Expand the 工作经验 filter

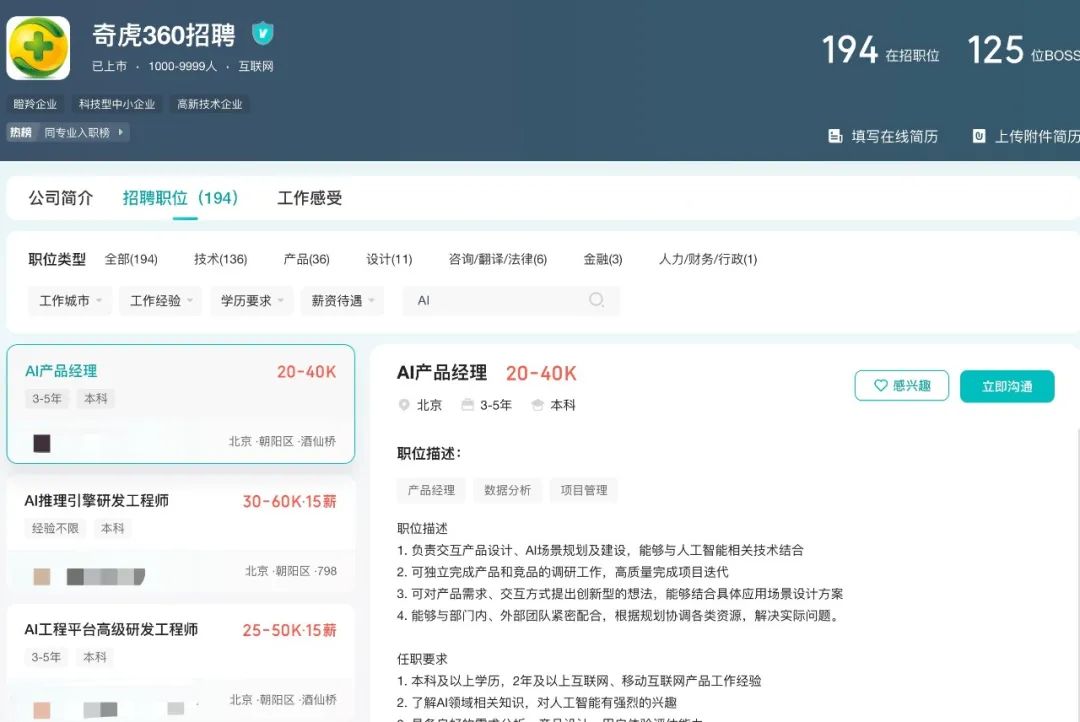(160, 301)
